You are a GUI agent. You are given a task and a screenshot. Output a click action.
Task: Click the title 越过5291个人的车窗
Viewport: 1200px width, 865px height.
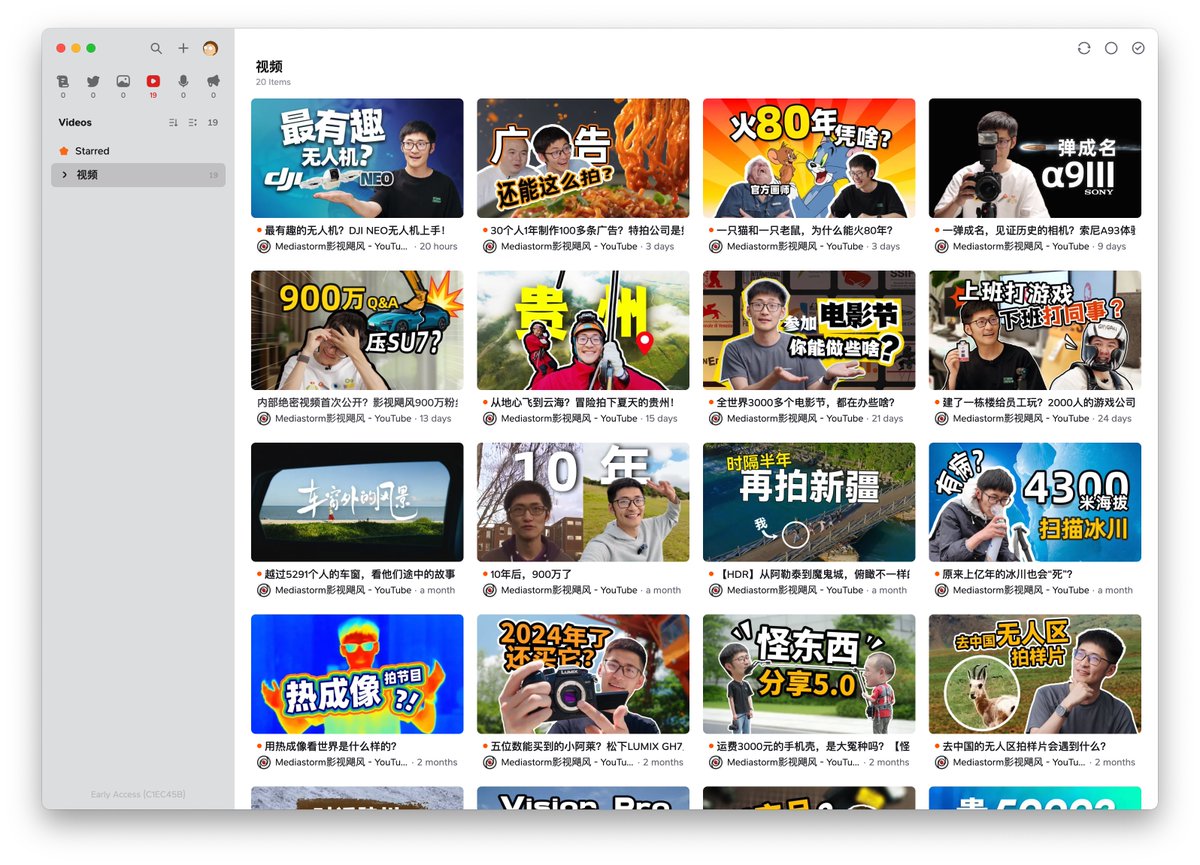coord(359,574)
